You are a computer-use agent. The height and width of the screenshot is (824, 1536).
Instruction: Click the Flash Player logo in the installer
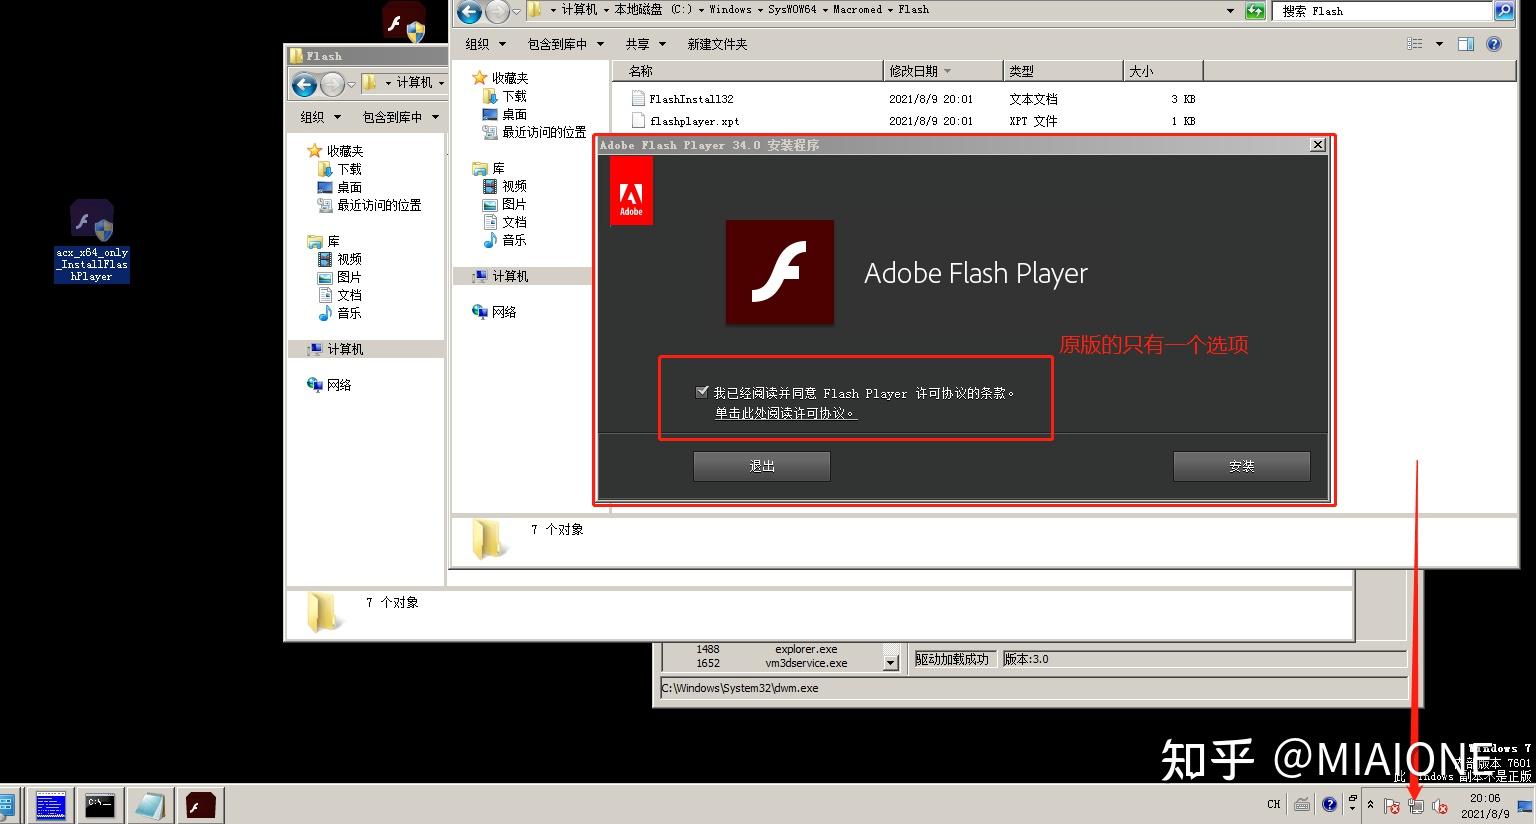780,272
